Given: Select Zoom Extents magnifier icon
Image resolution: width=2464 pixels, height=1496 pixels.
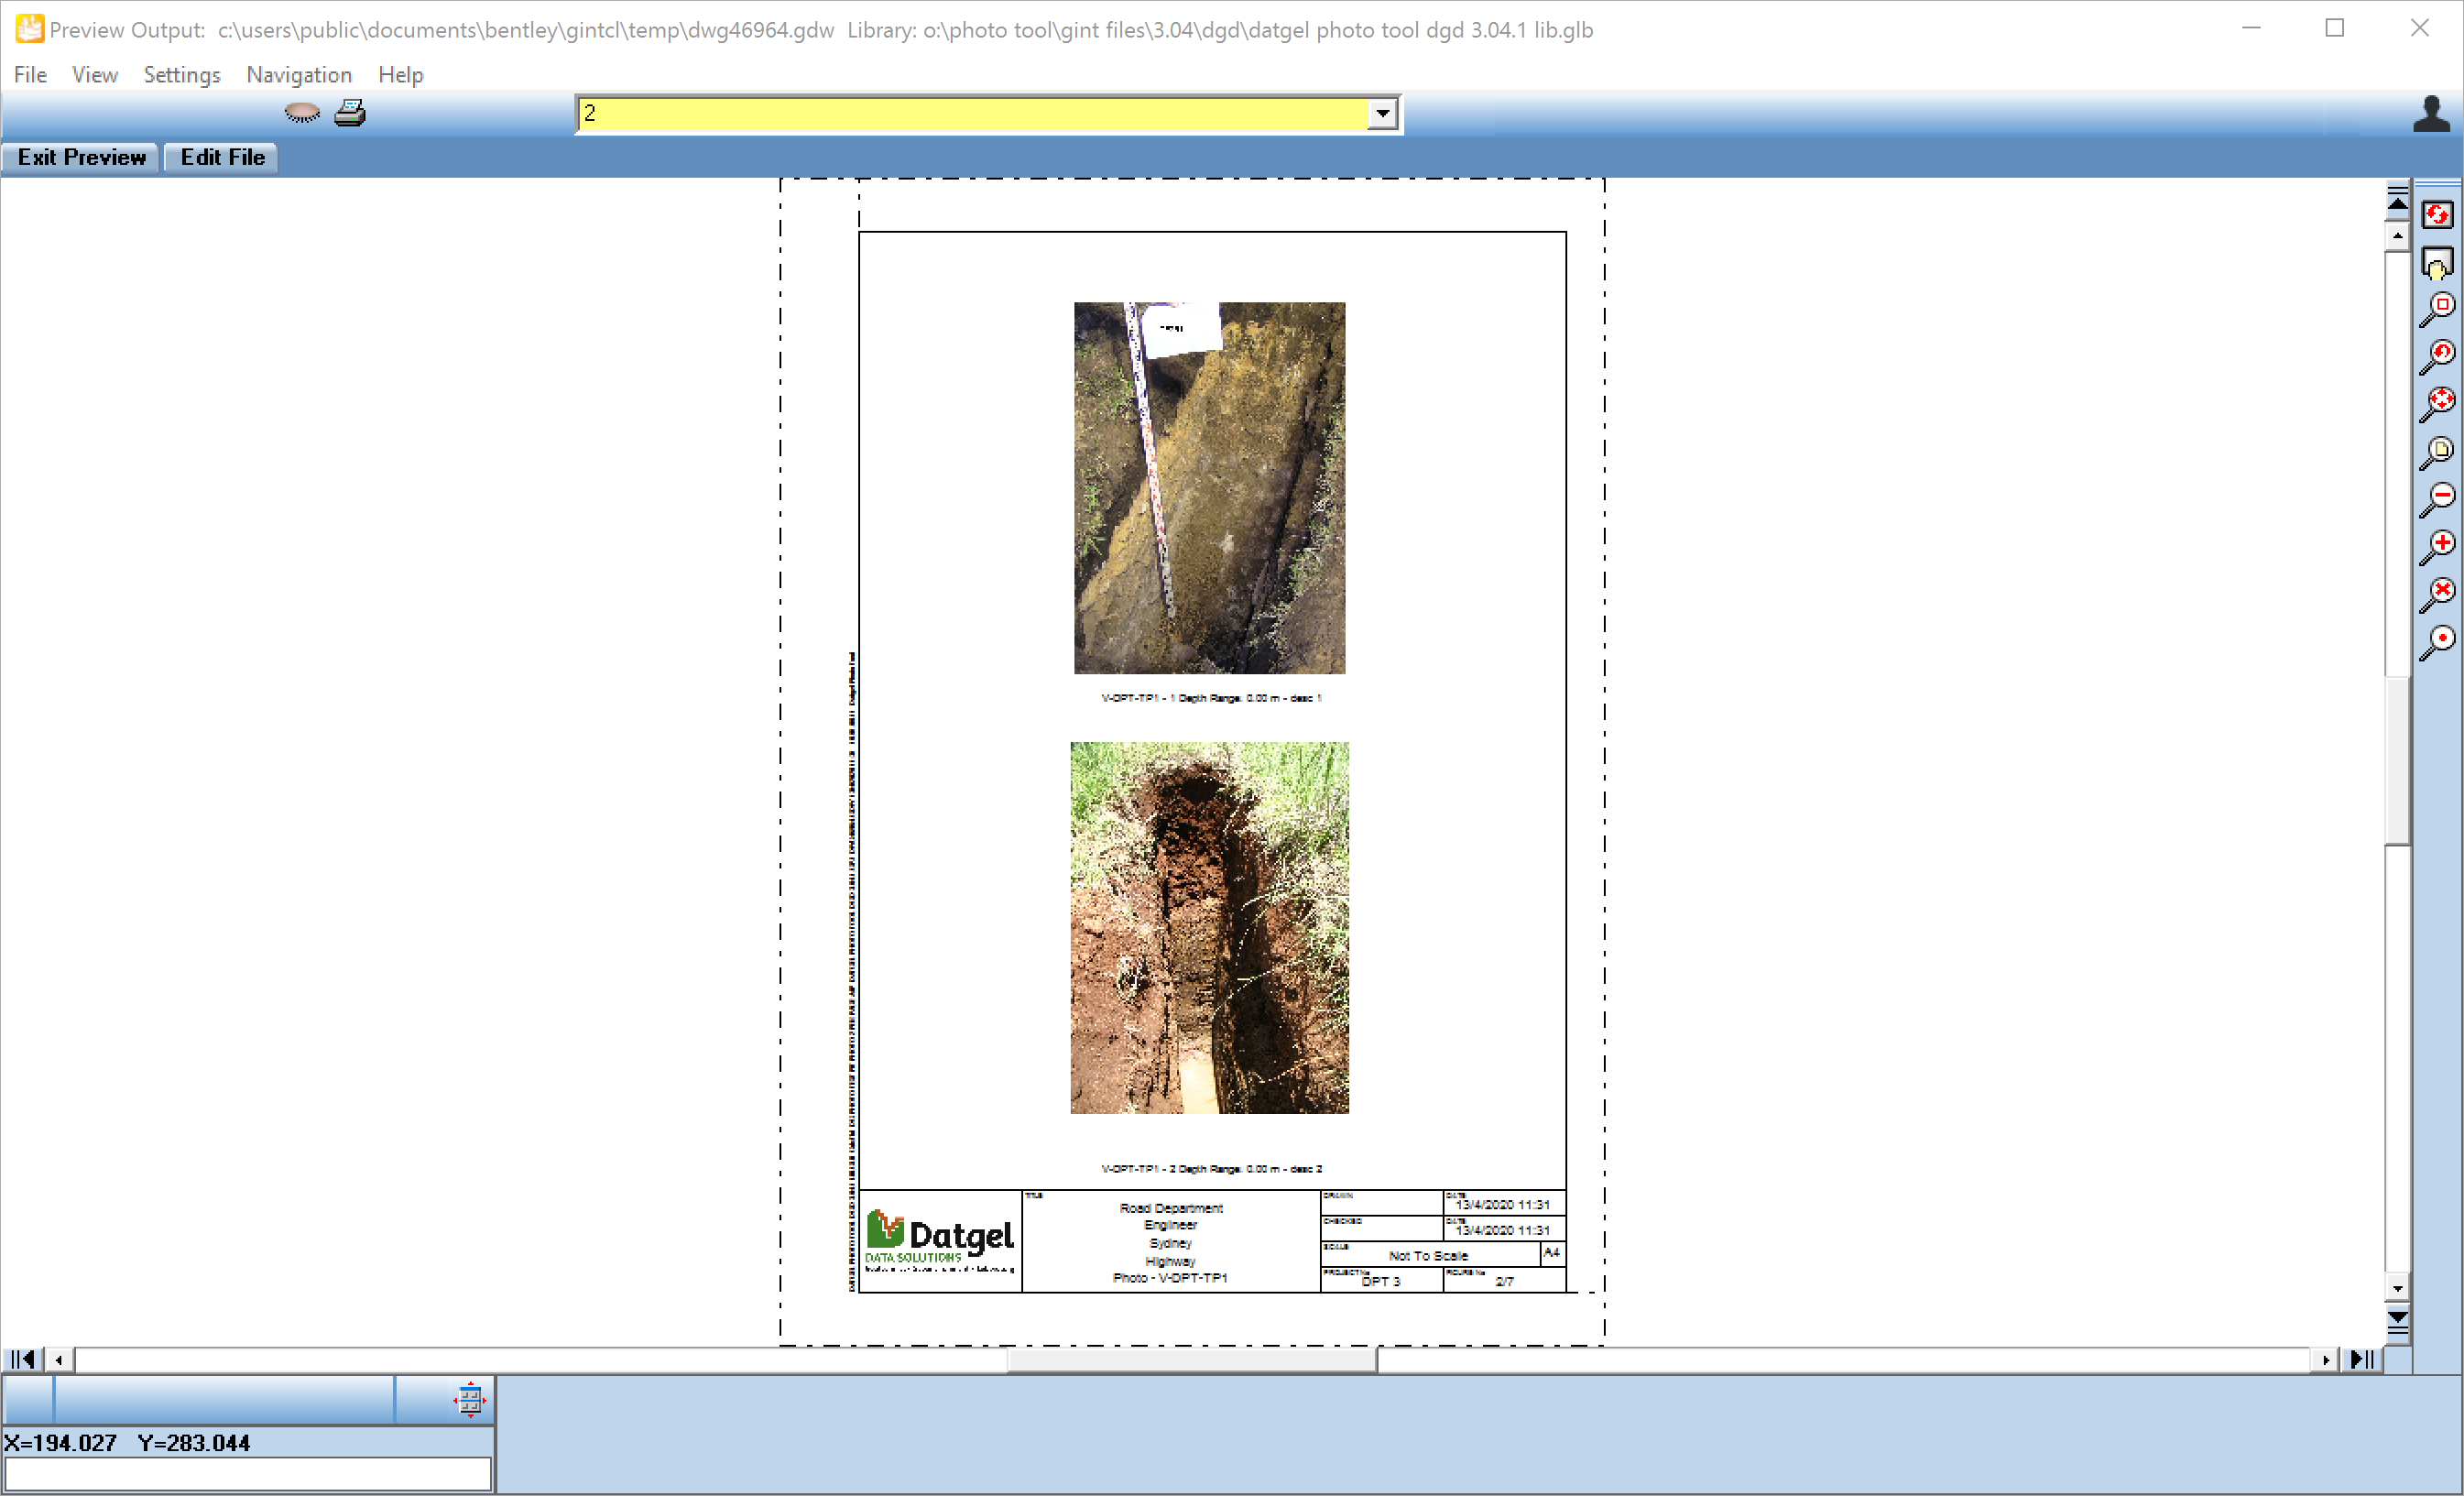Looking at the screenshot, I should pos(2440,400).
